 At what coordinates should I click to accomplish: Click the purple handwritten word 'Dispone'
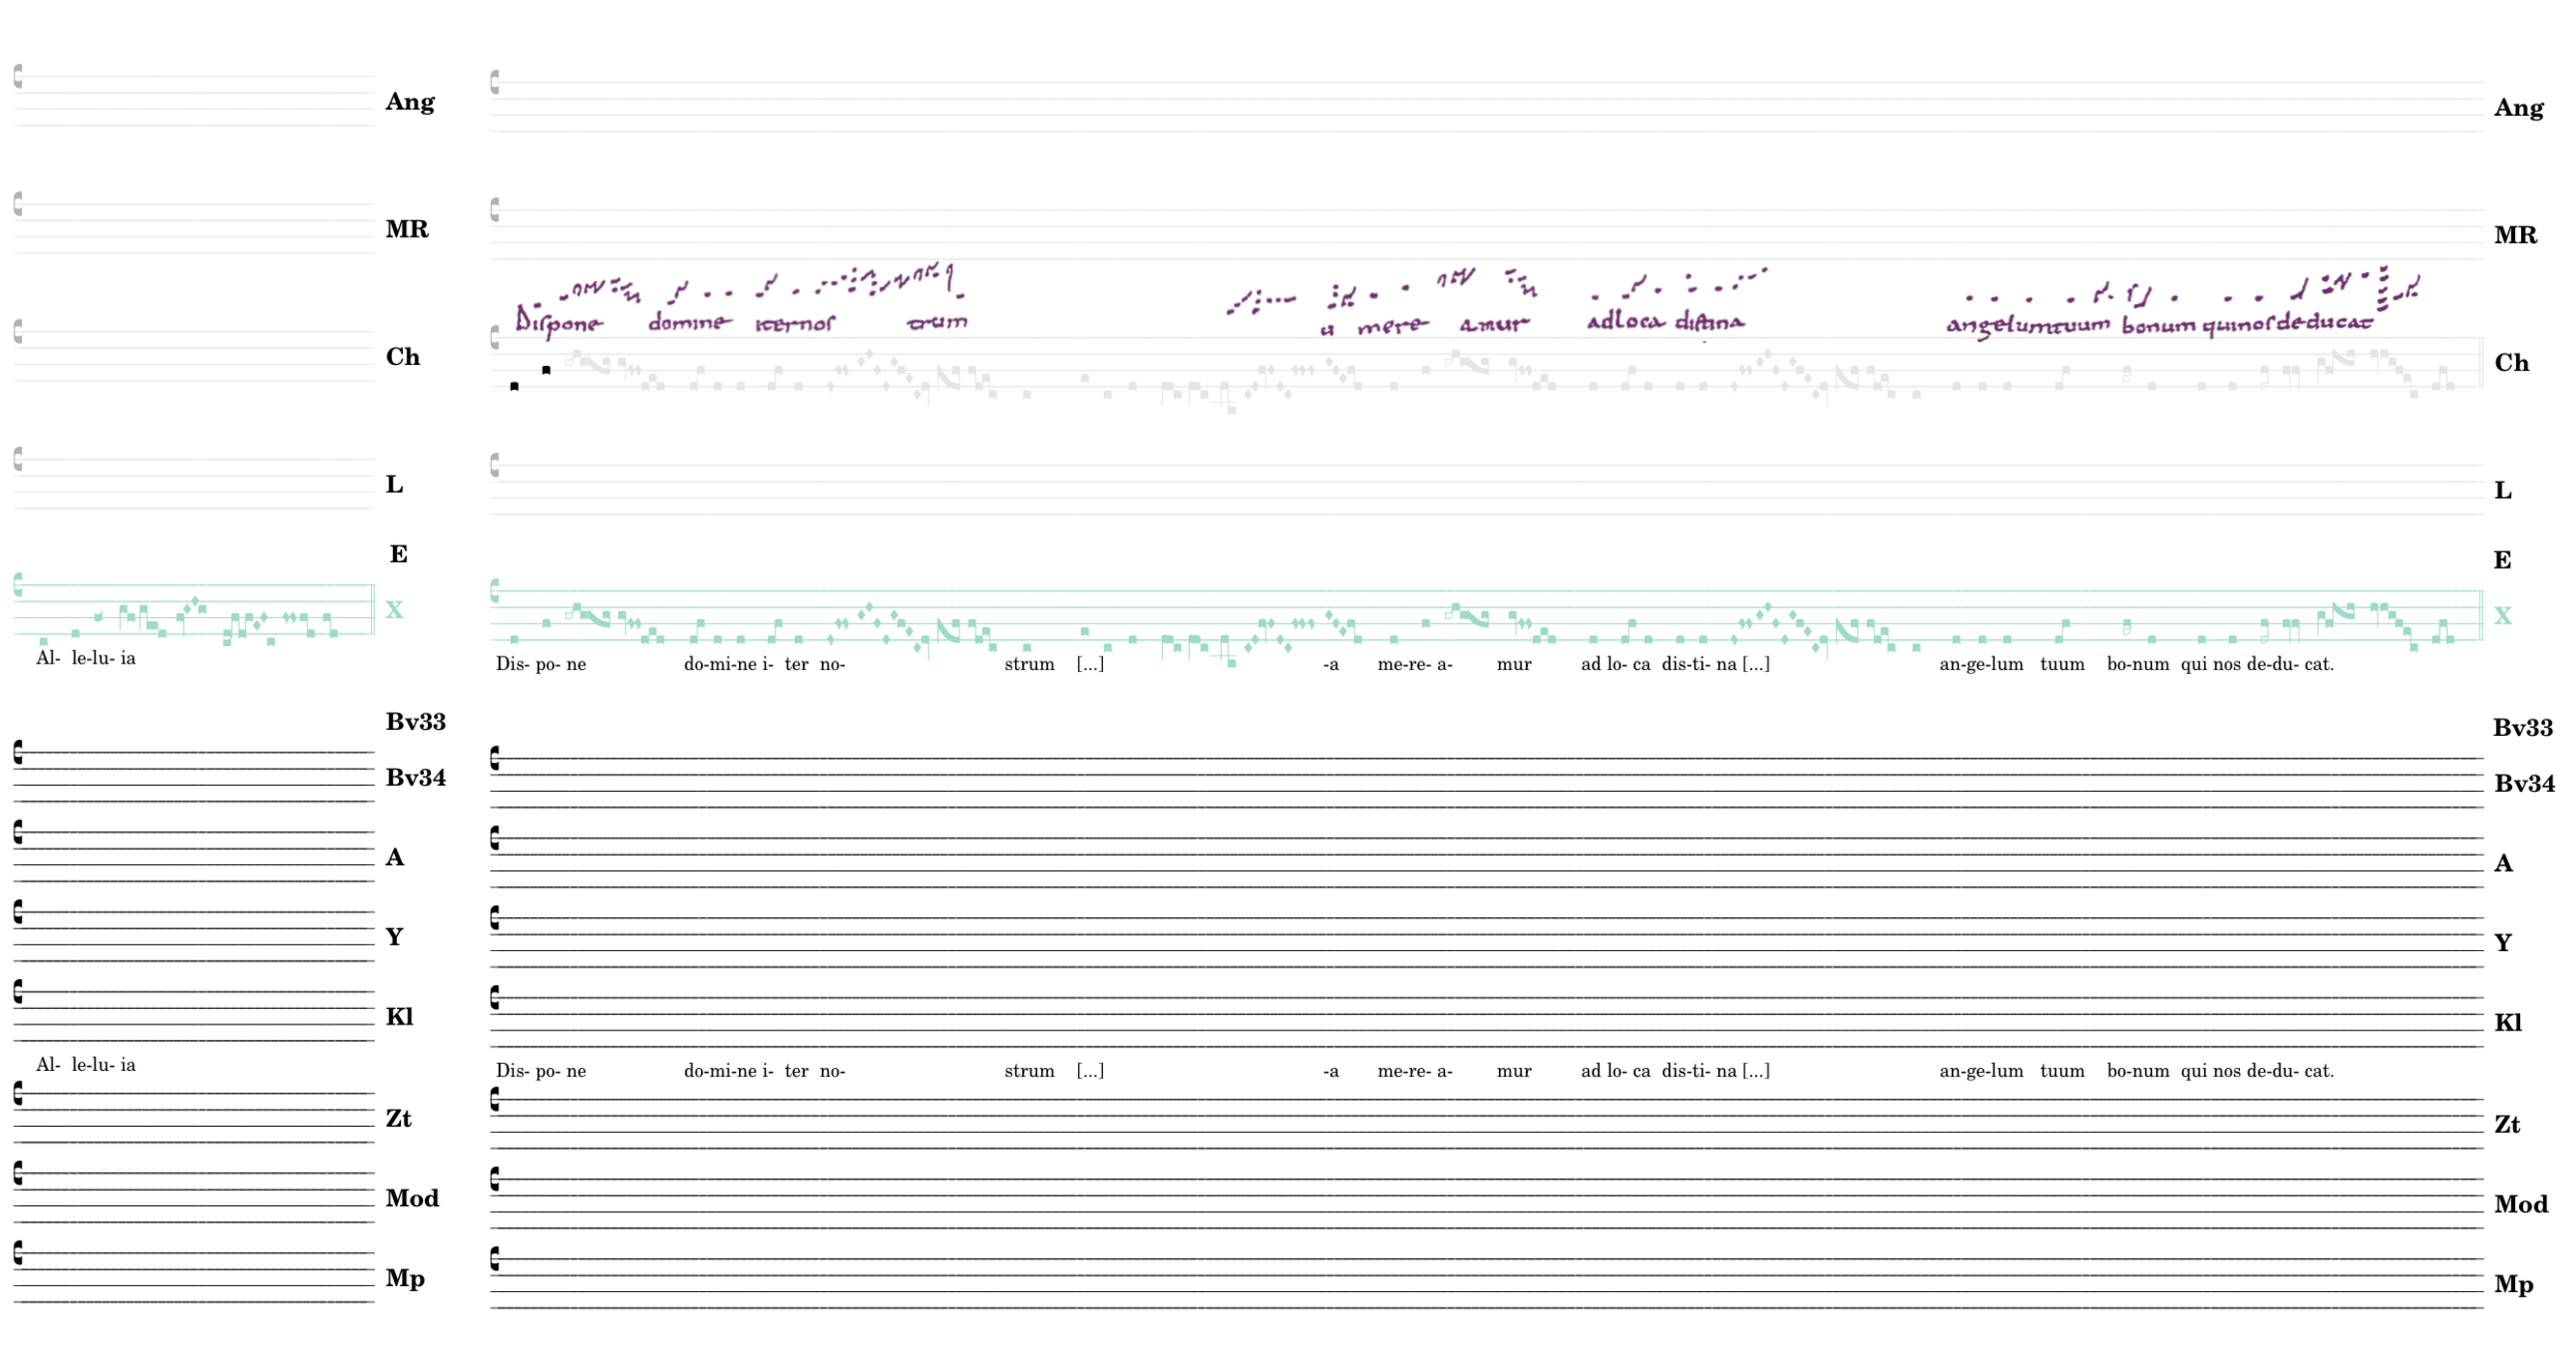[x=559, y=322]
